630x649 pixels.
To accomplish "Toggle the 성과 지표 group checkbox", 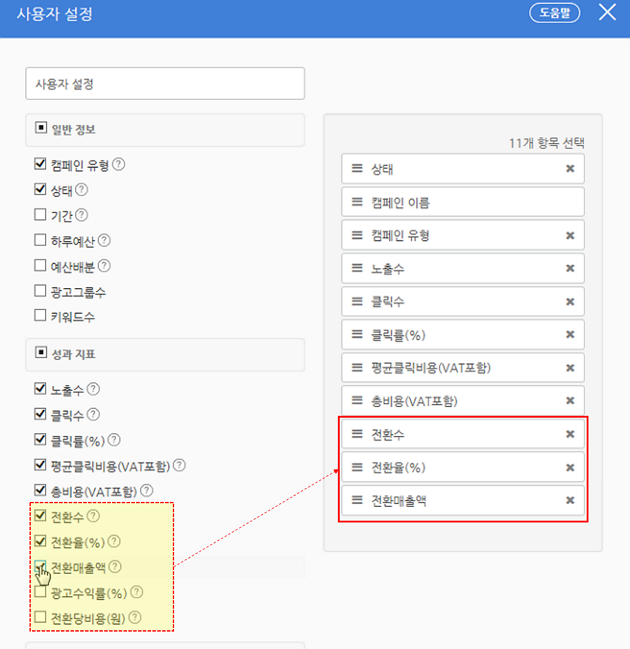I will tap(41, 353).
